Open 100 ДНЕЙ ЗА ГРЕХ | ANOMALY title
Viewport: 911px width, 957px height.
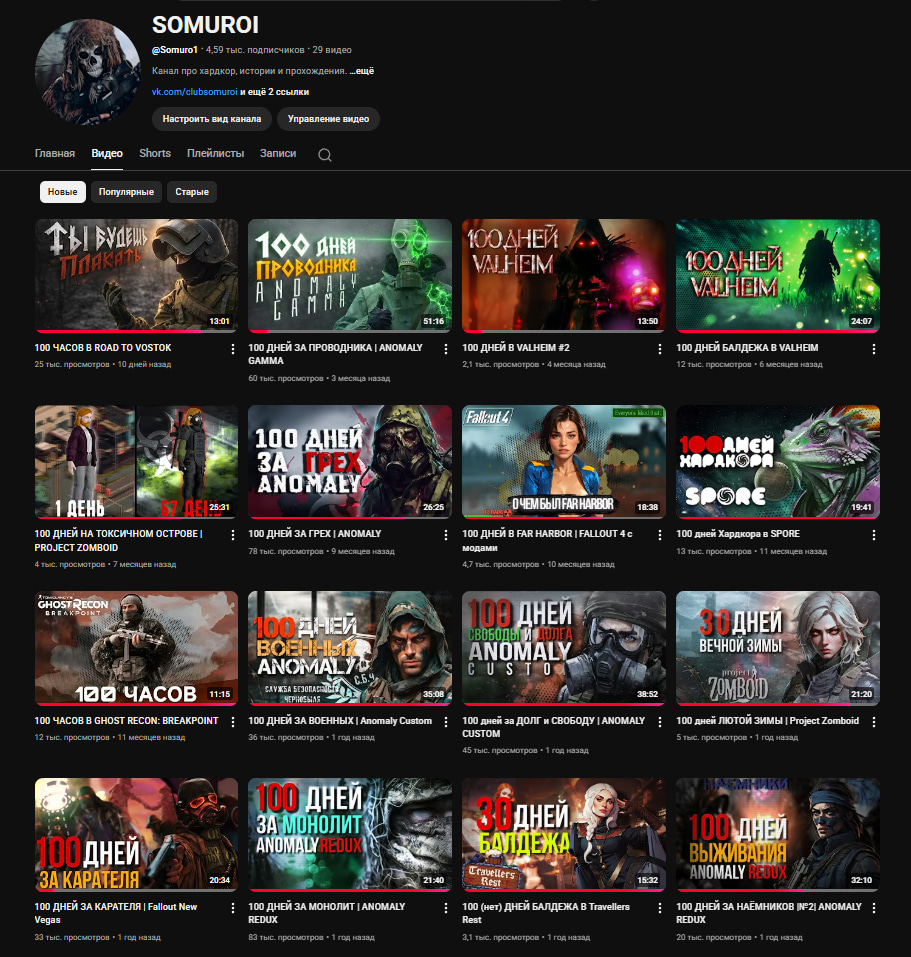tap(315, 533)
